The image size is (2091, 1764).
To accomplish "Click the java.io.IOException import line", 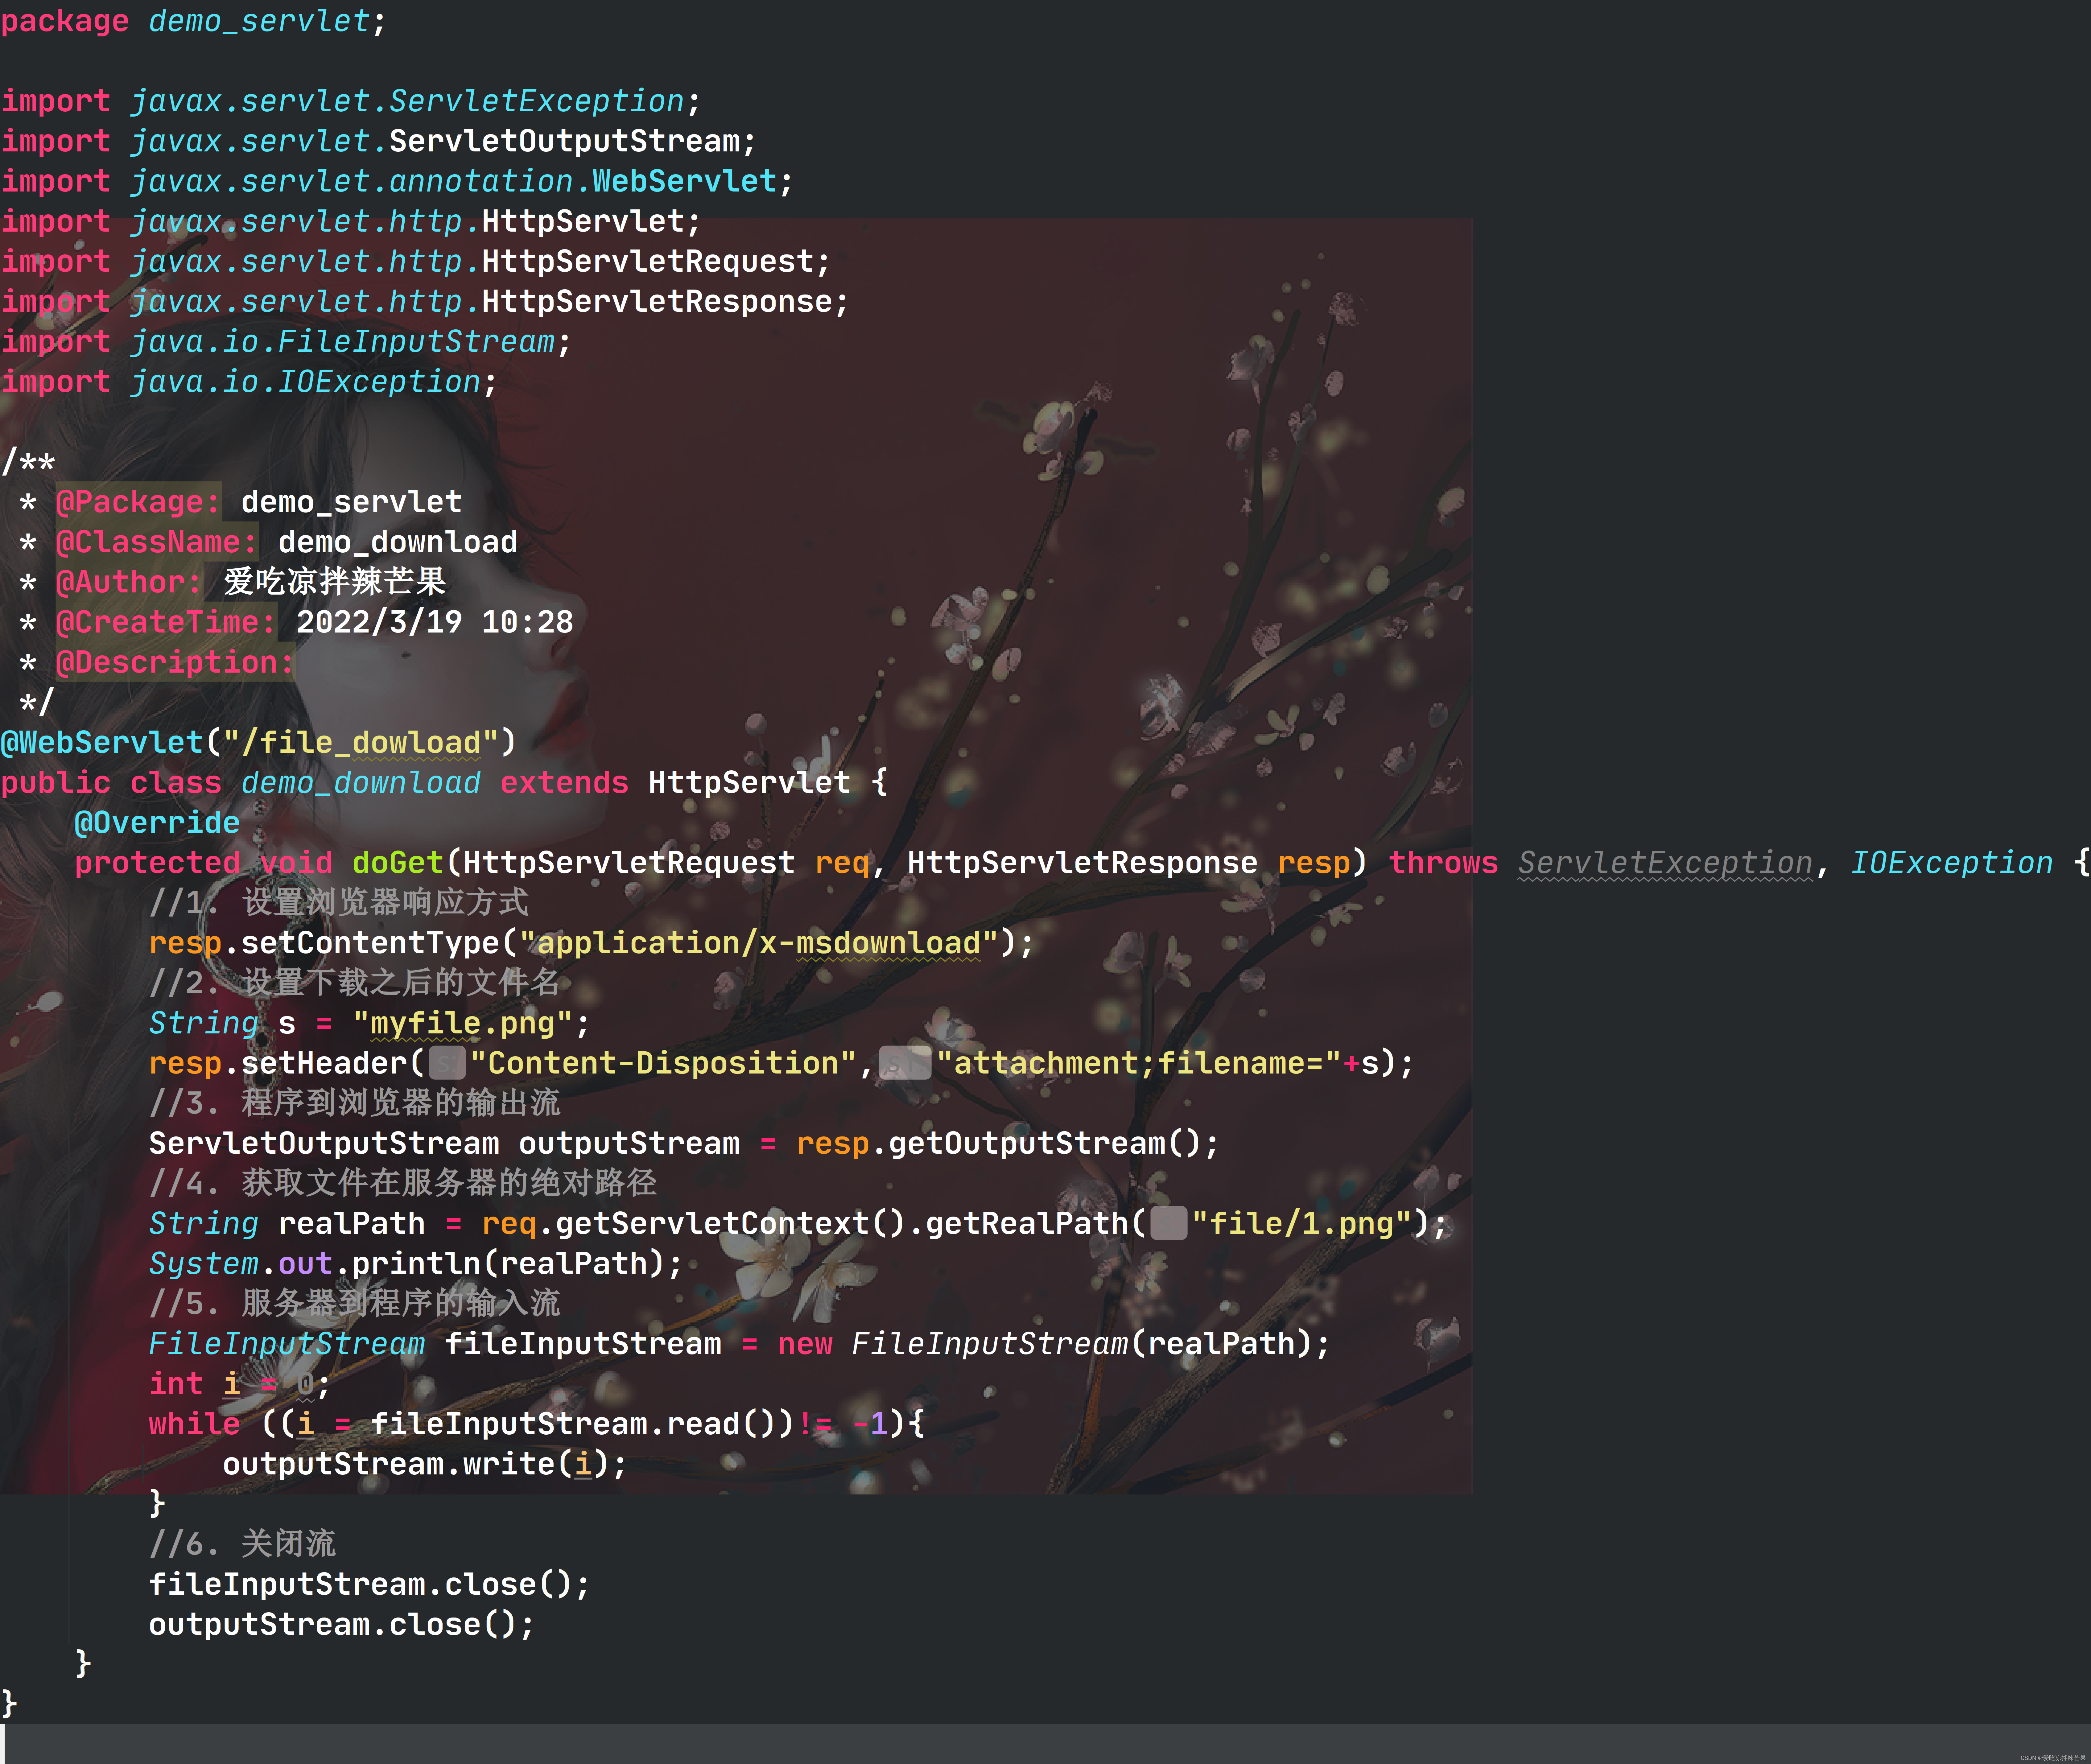I will tap(249, 382).
